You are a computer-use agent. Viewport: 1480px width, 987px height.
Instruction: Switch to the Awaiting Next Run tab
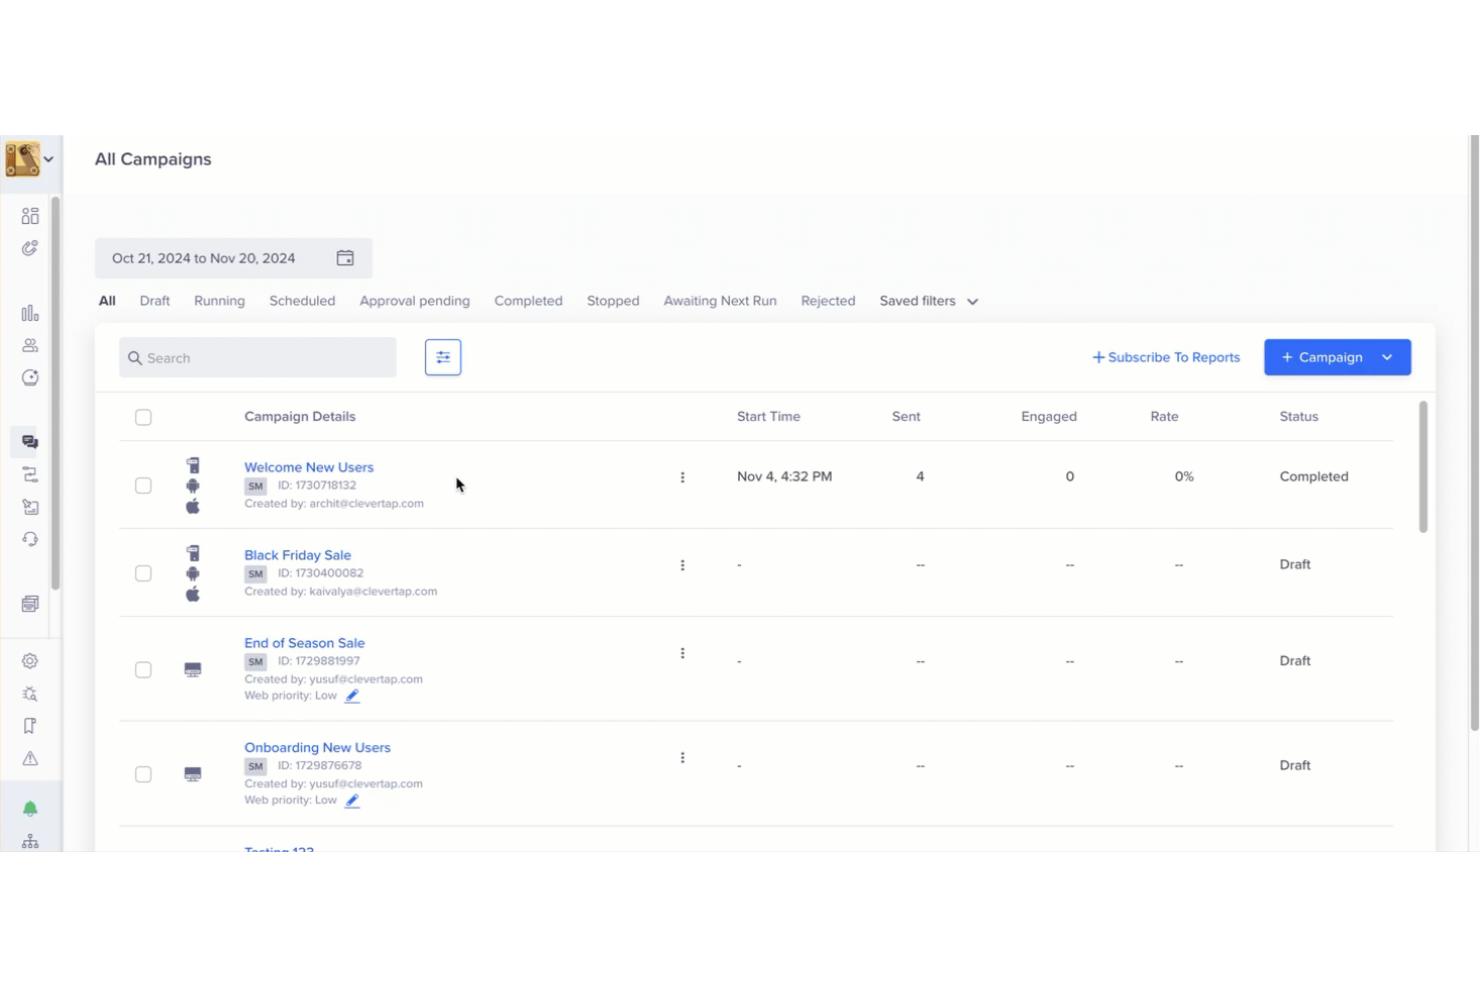coord(720,301)
